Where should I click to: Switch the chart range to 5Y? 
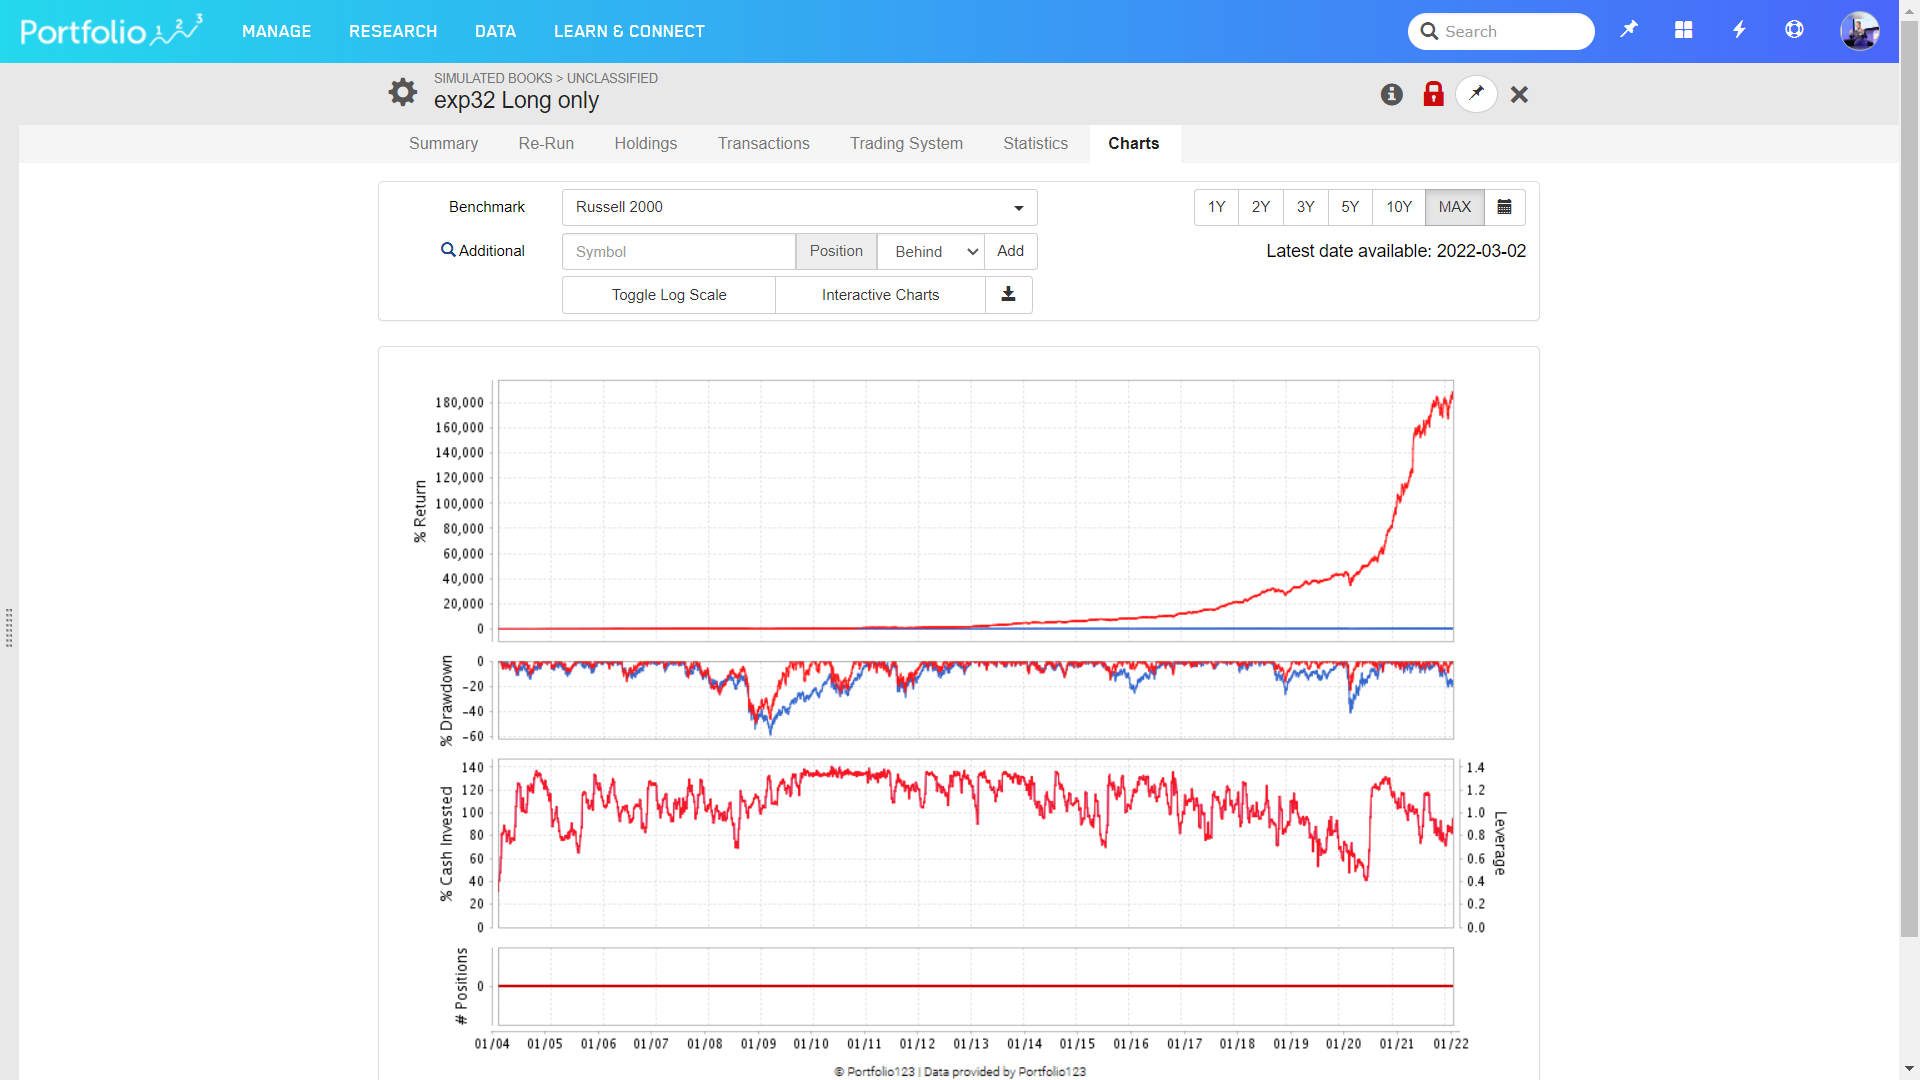click(x=1350, y=207)
